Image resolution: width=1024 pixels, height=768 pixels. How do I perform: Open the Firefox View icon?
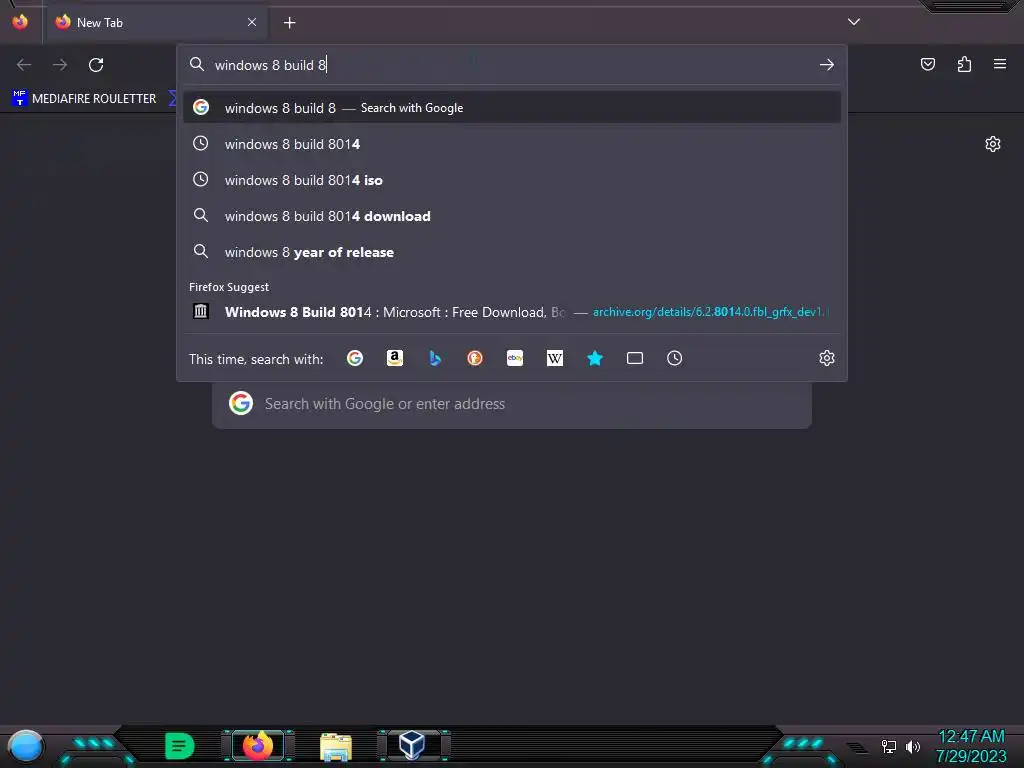(x=20, y=22)
